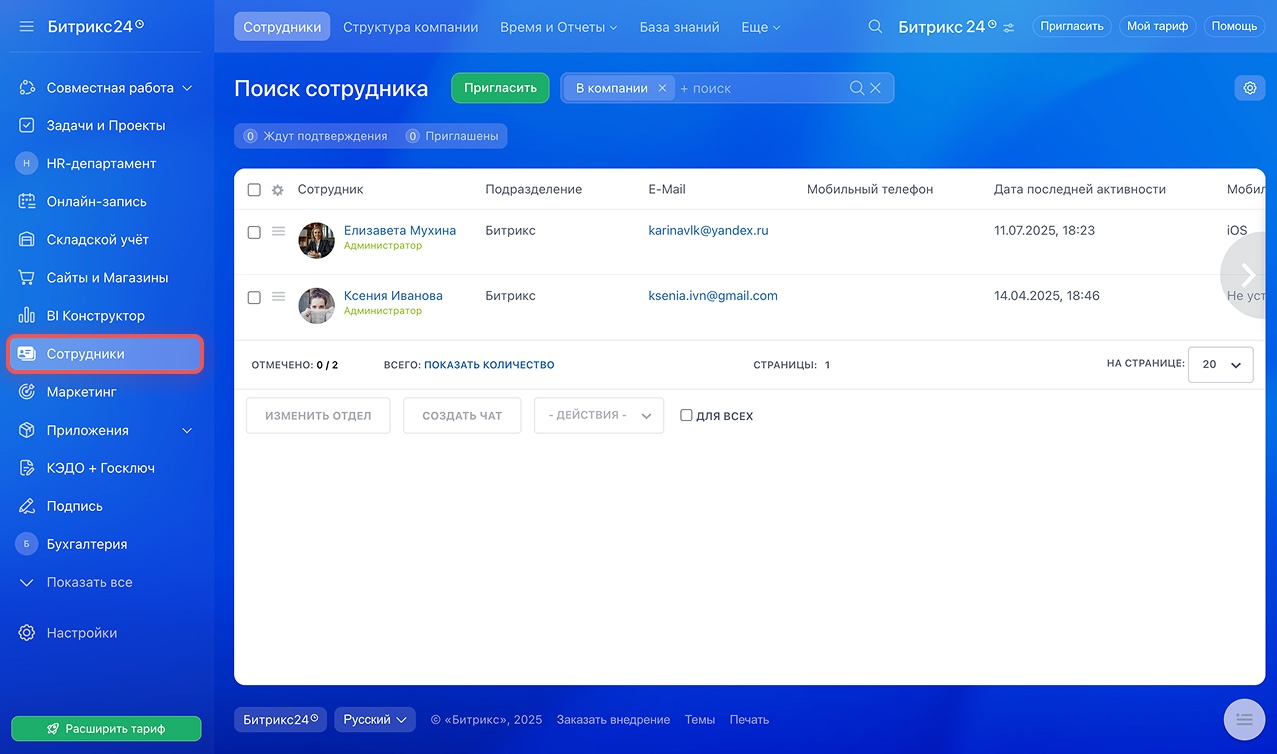Show the Ждут подтверждения counter filter

(316, 136)
